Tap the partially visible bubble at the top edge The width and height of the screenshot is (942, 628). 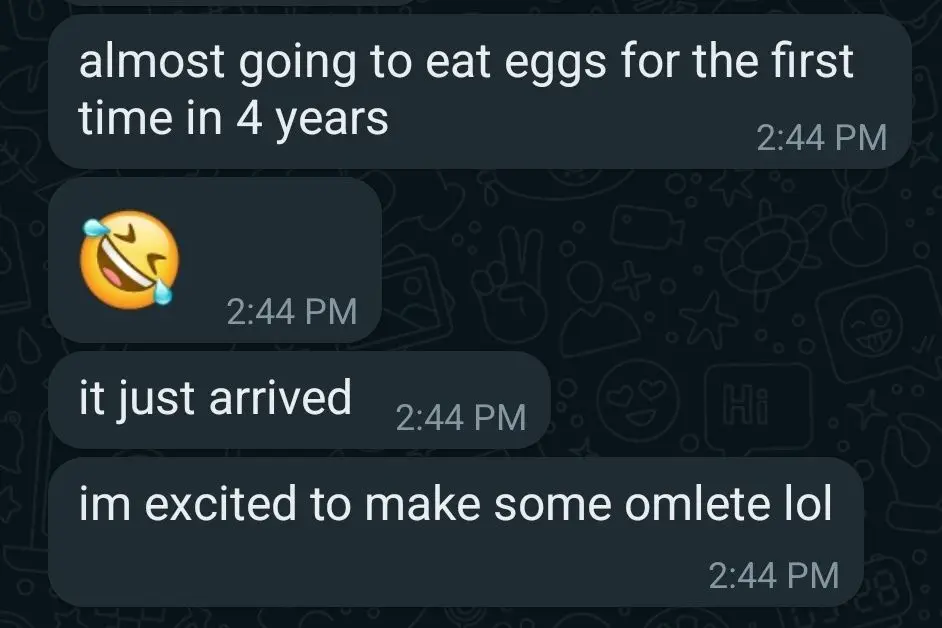[240, 3]
